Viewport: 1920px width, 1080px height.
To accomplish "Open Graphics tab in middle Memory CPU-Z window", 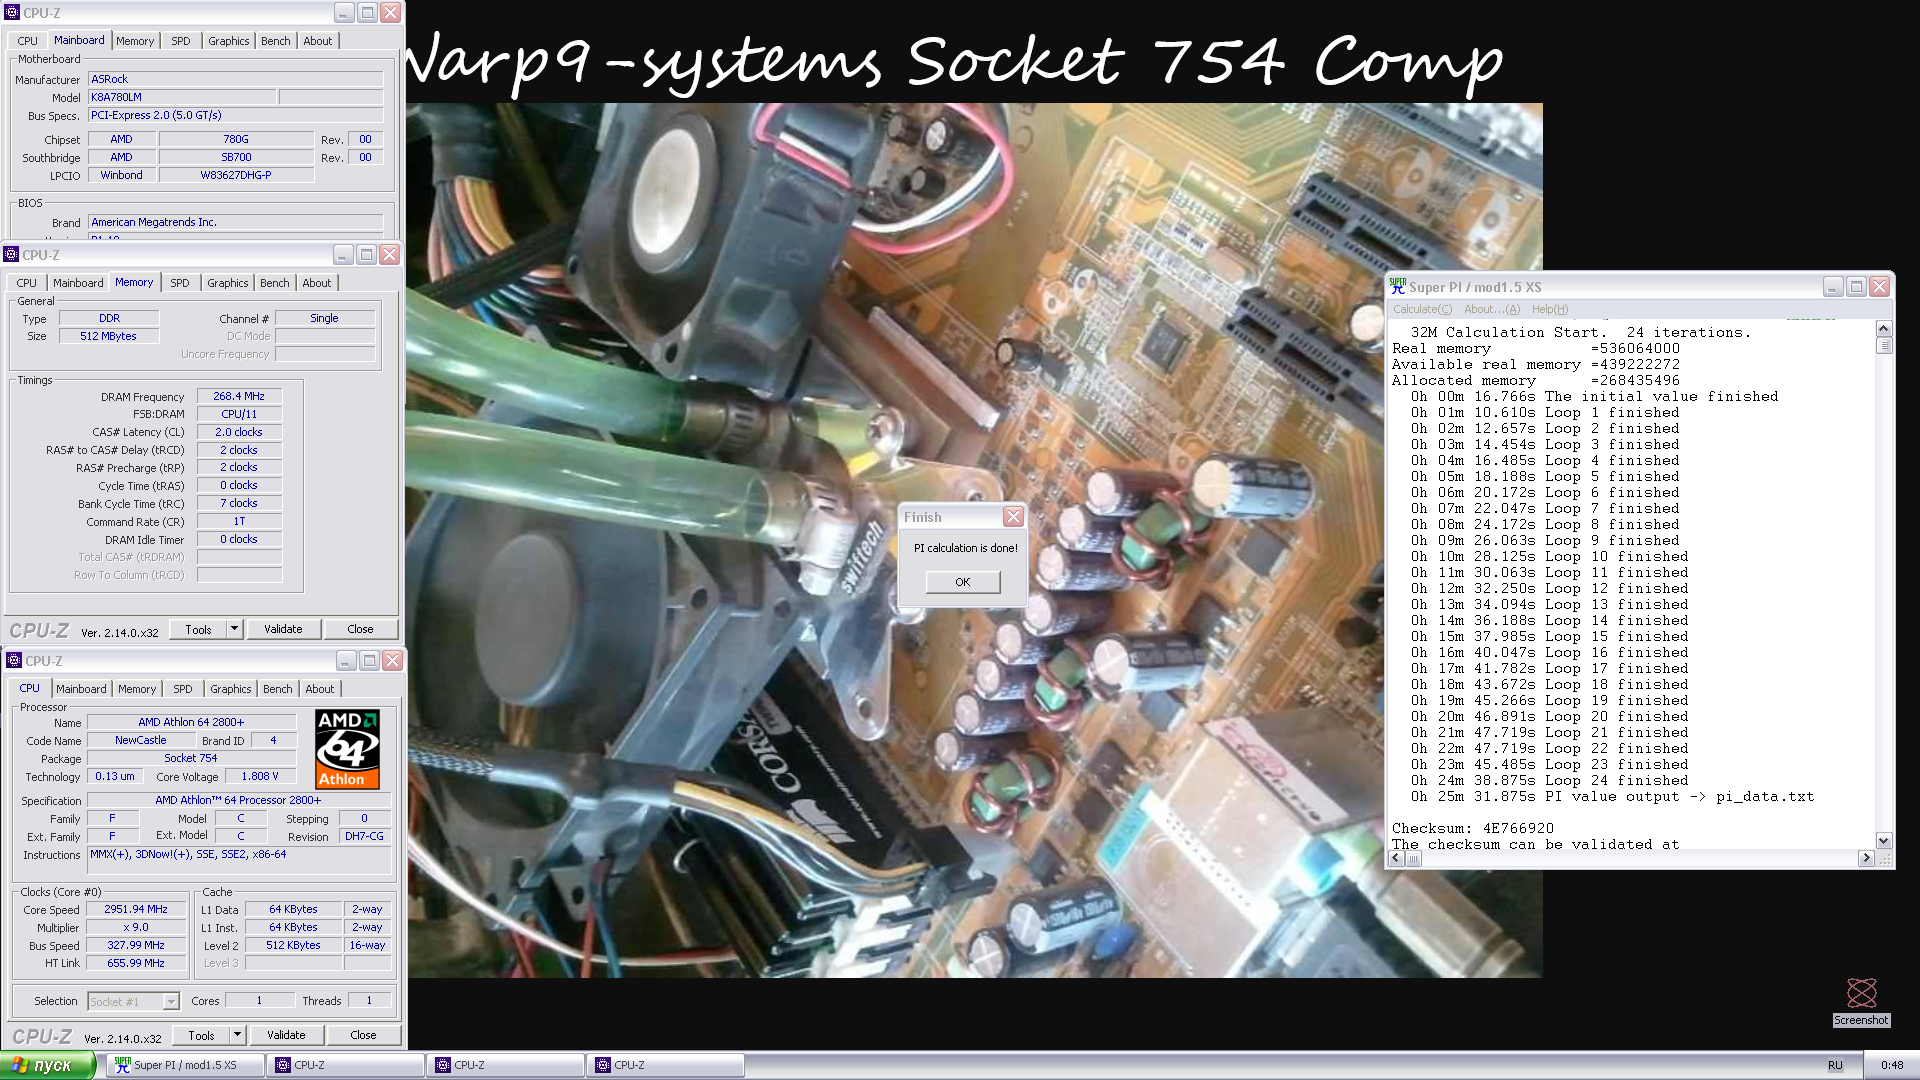I will point(228,283).
